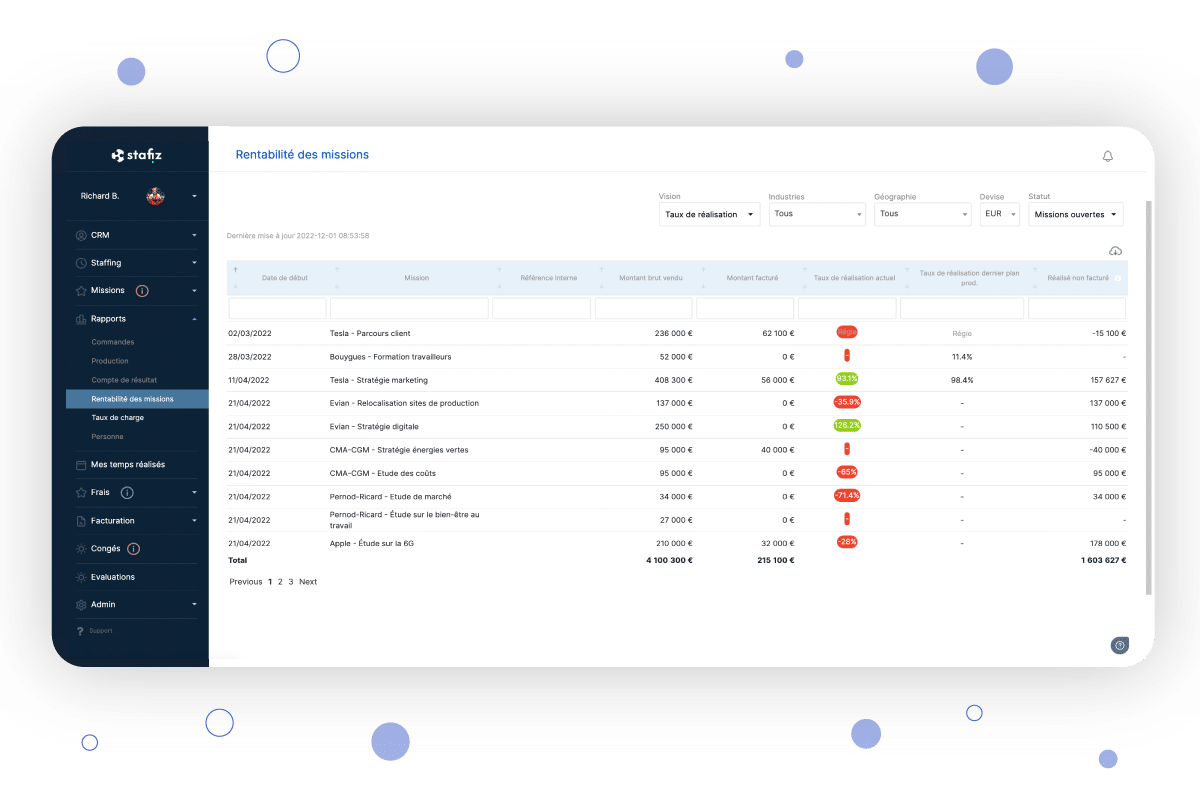The height and width of the screenshot is (800, 1200).
Task: Open the Support link
Action: click(101, 631)
